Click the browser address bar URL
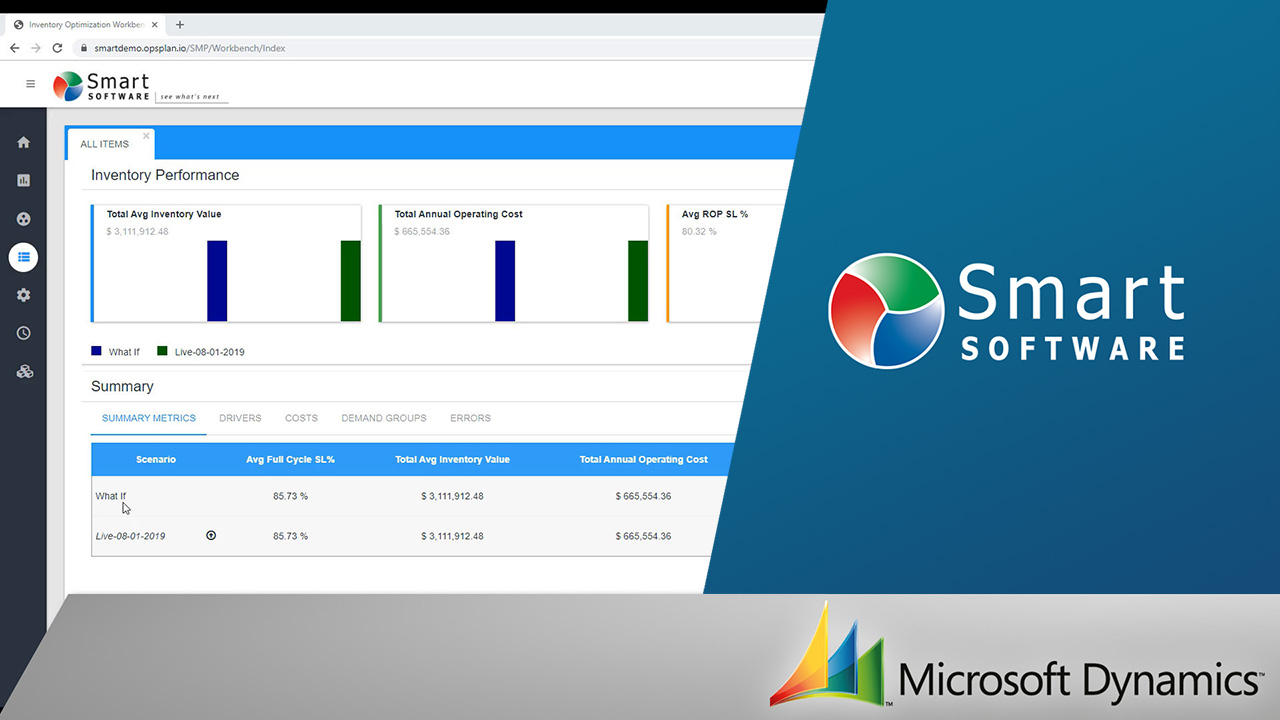This screenshot has height=720, width=1280. point(189,48)
